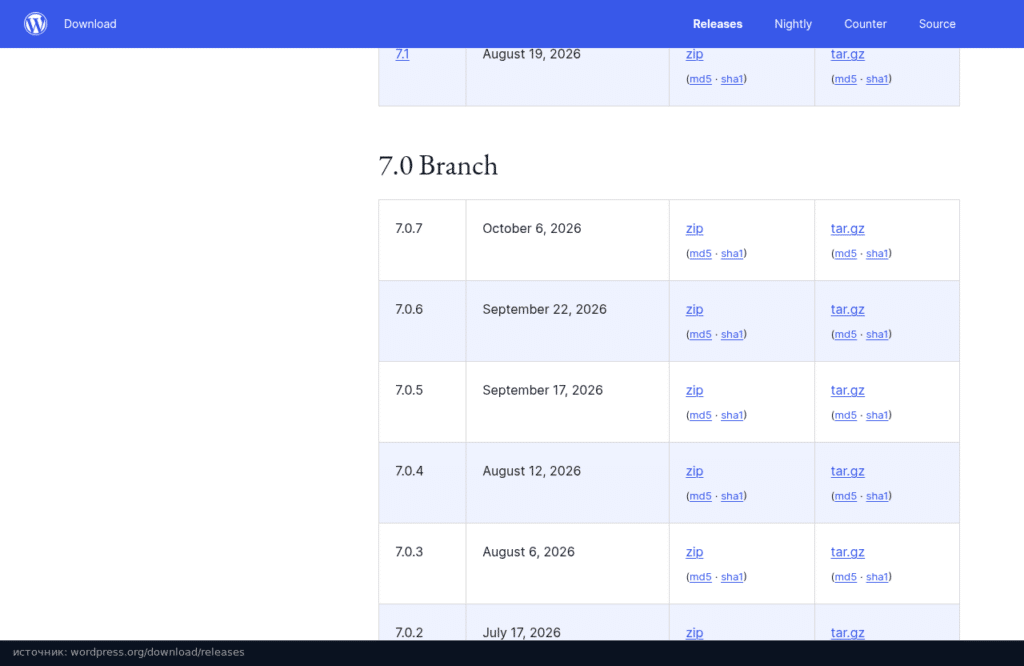Viewport: 1024px width, 666px height.
Task: Select the date September 22, 2026
Action: (545, 309)
